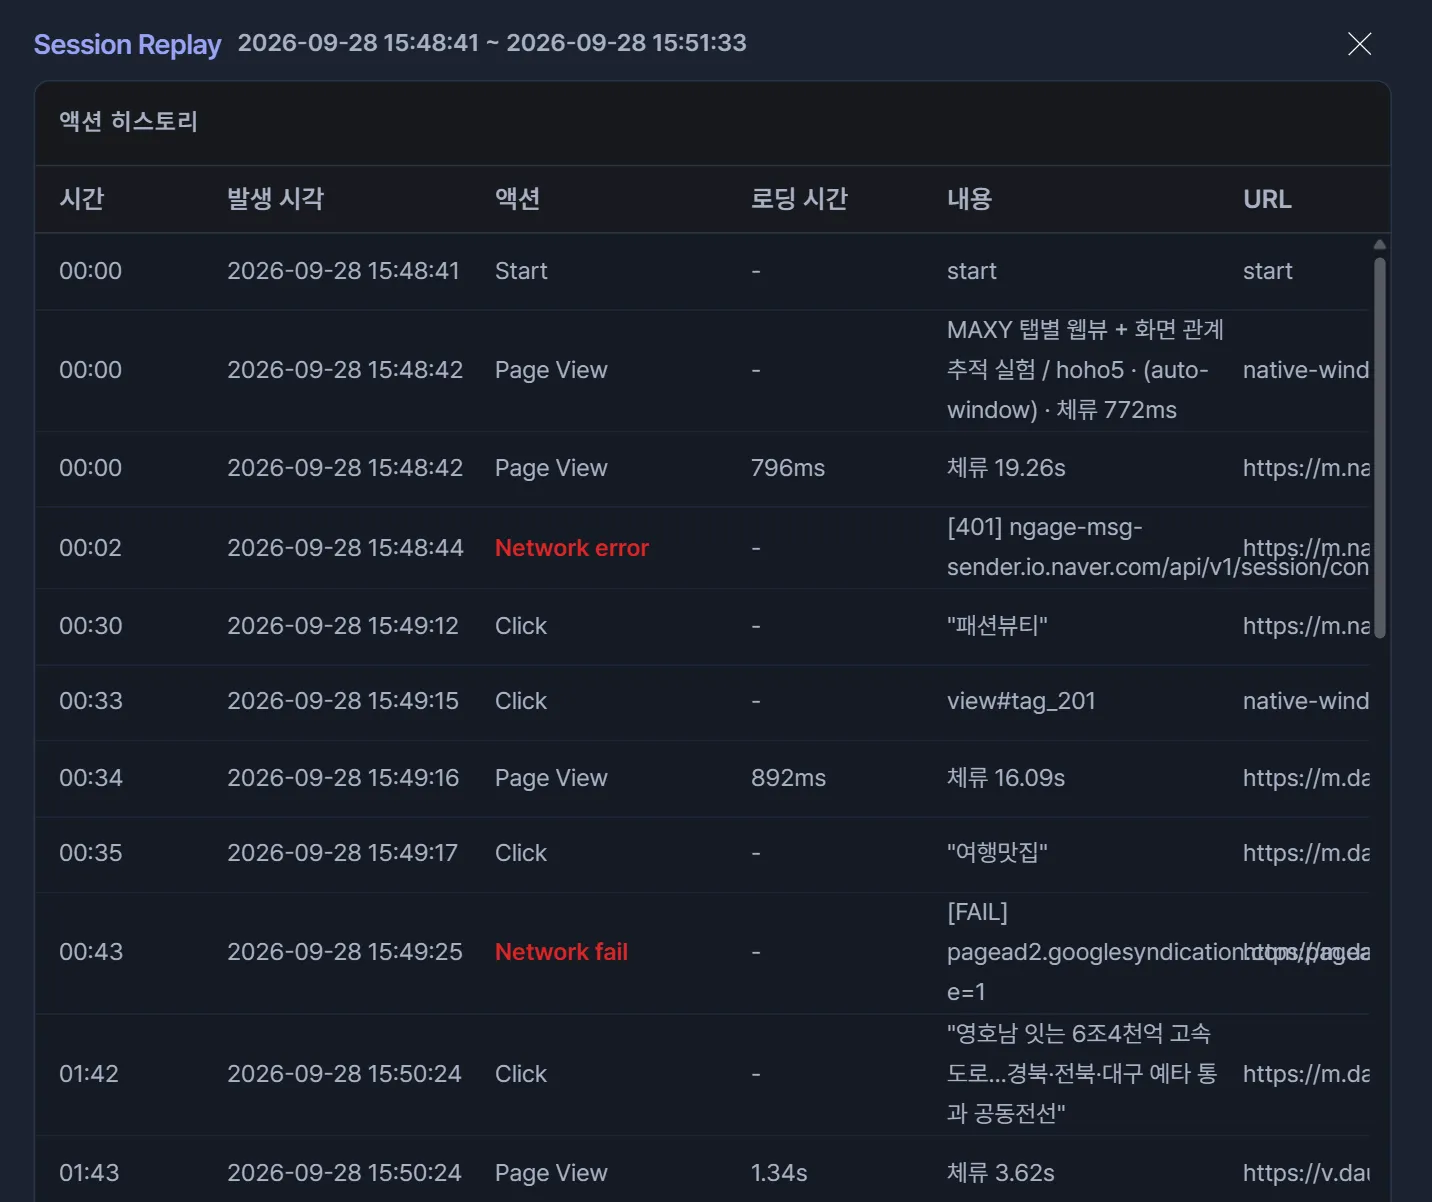This screenshot has width=1432, height=1202.
Task: Click the red Network fail action
Action: (x=561, y=952)
